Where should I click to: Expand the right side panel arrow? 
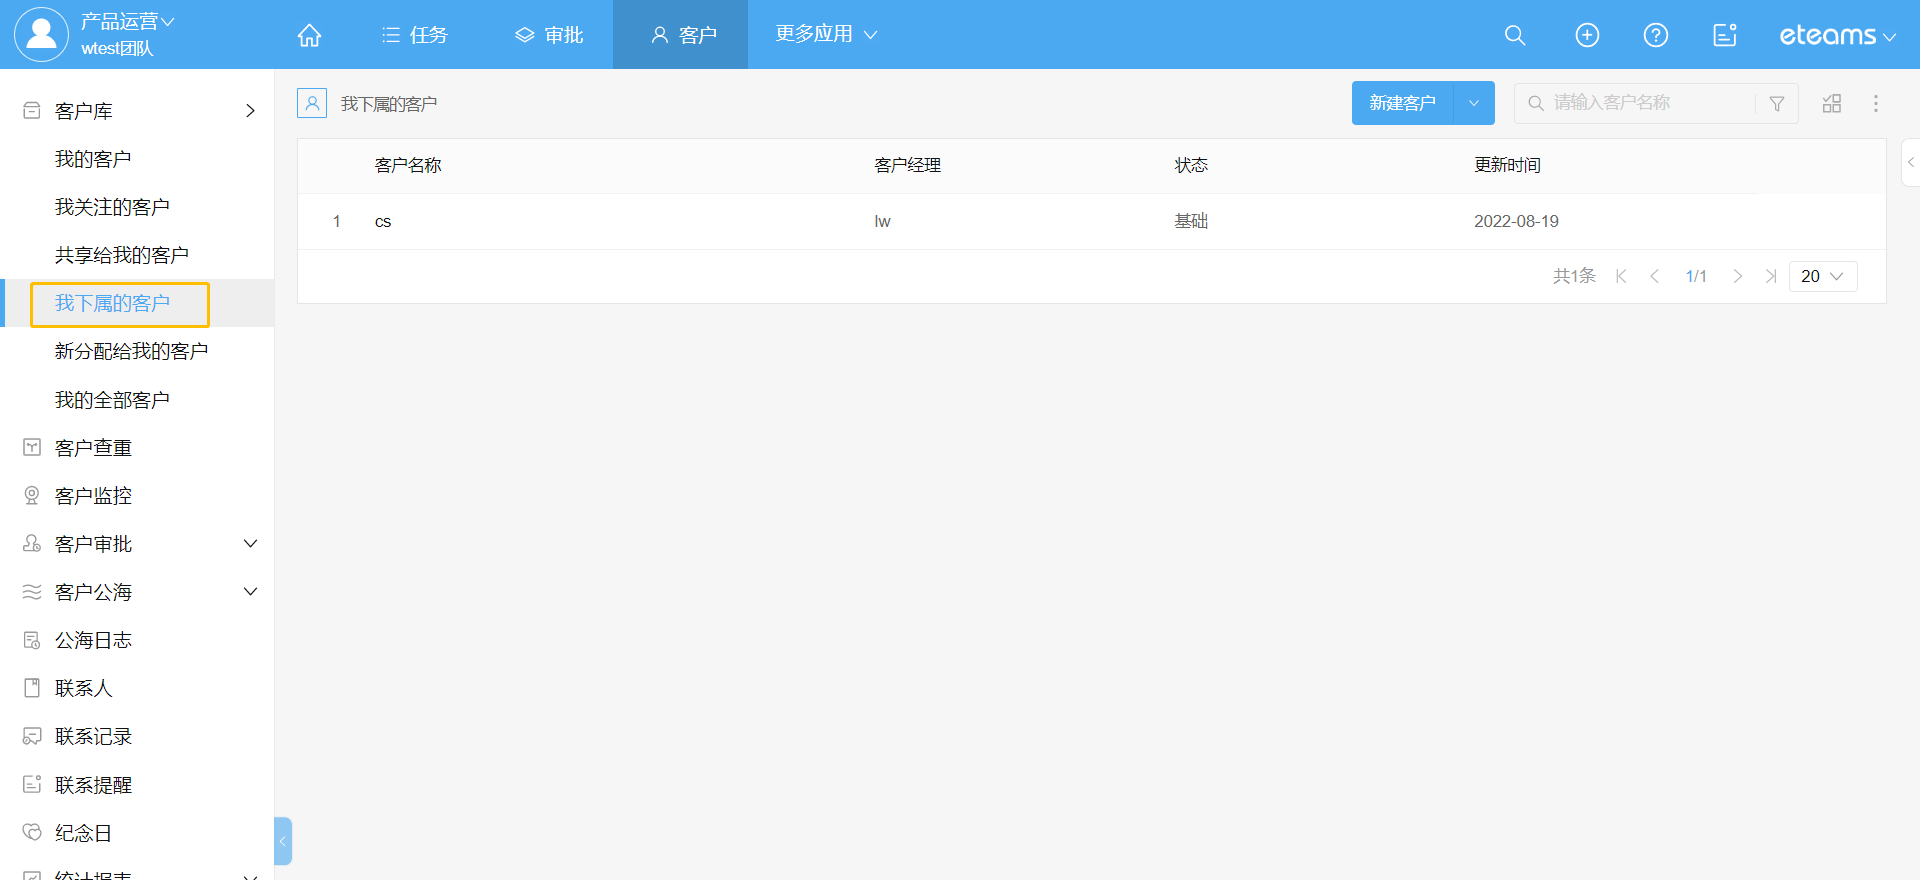click(x=1910, y=162)
